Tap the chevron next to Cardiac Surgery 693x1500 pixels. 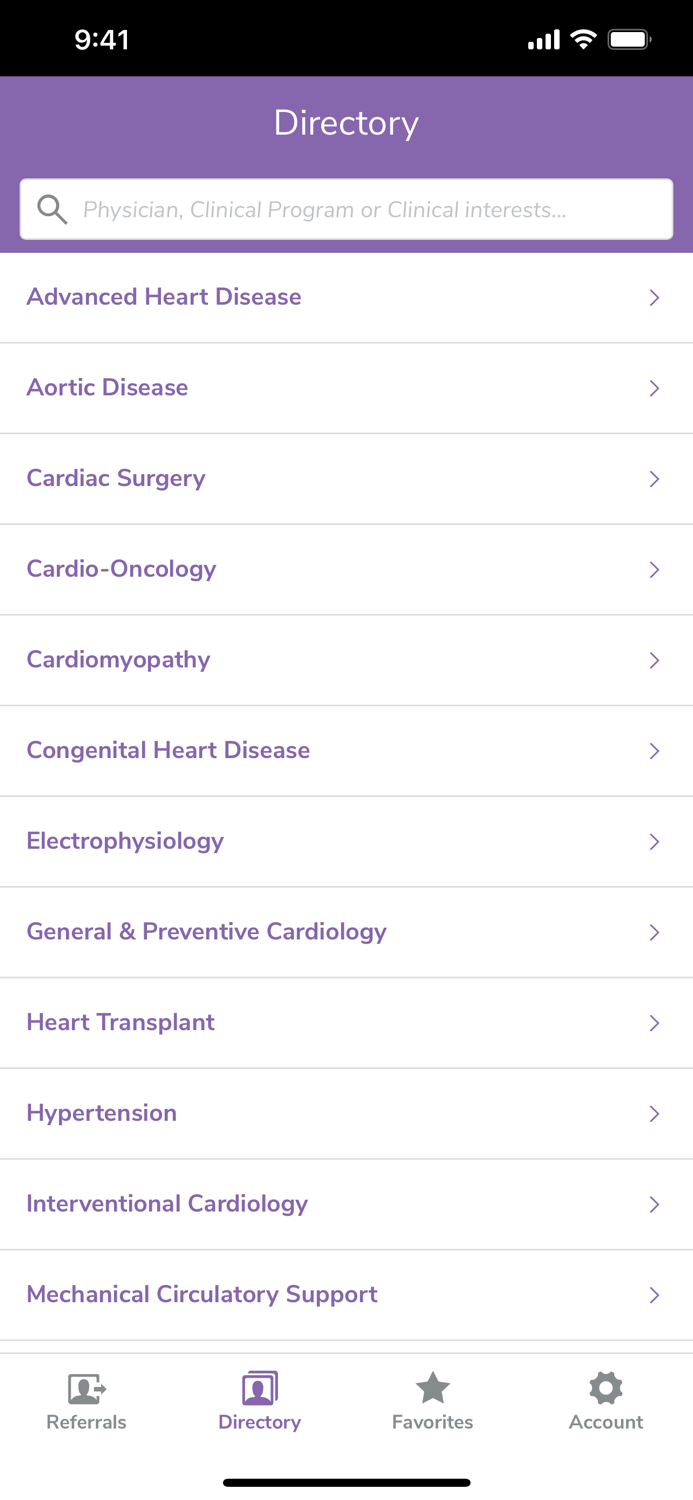click(x=655, y=479)
